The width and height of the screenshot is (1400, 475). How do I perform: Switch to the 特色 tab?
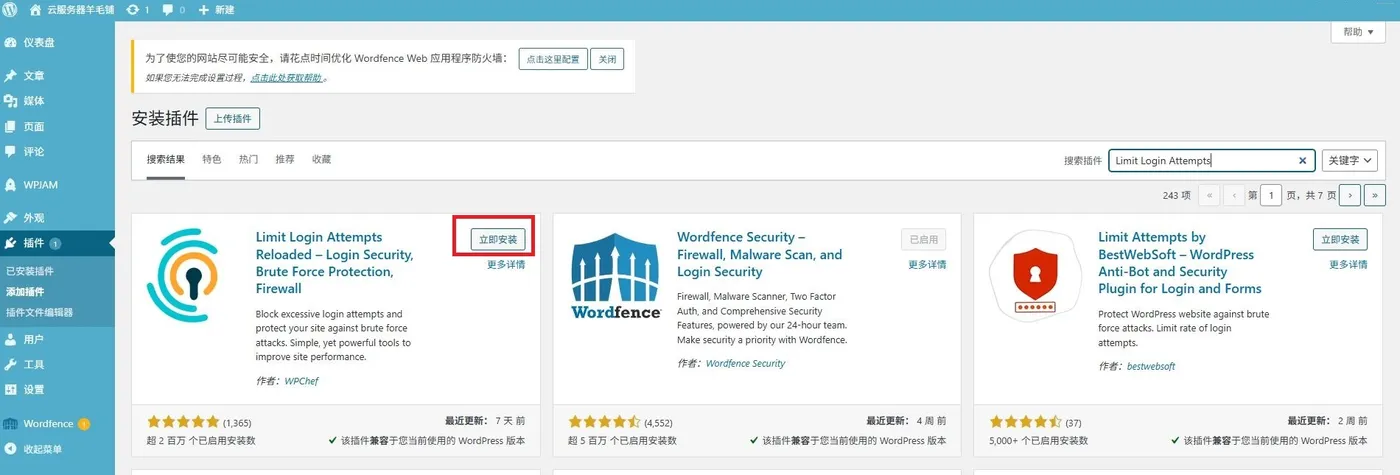pos(212,159)
